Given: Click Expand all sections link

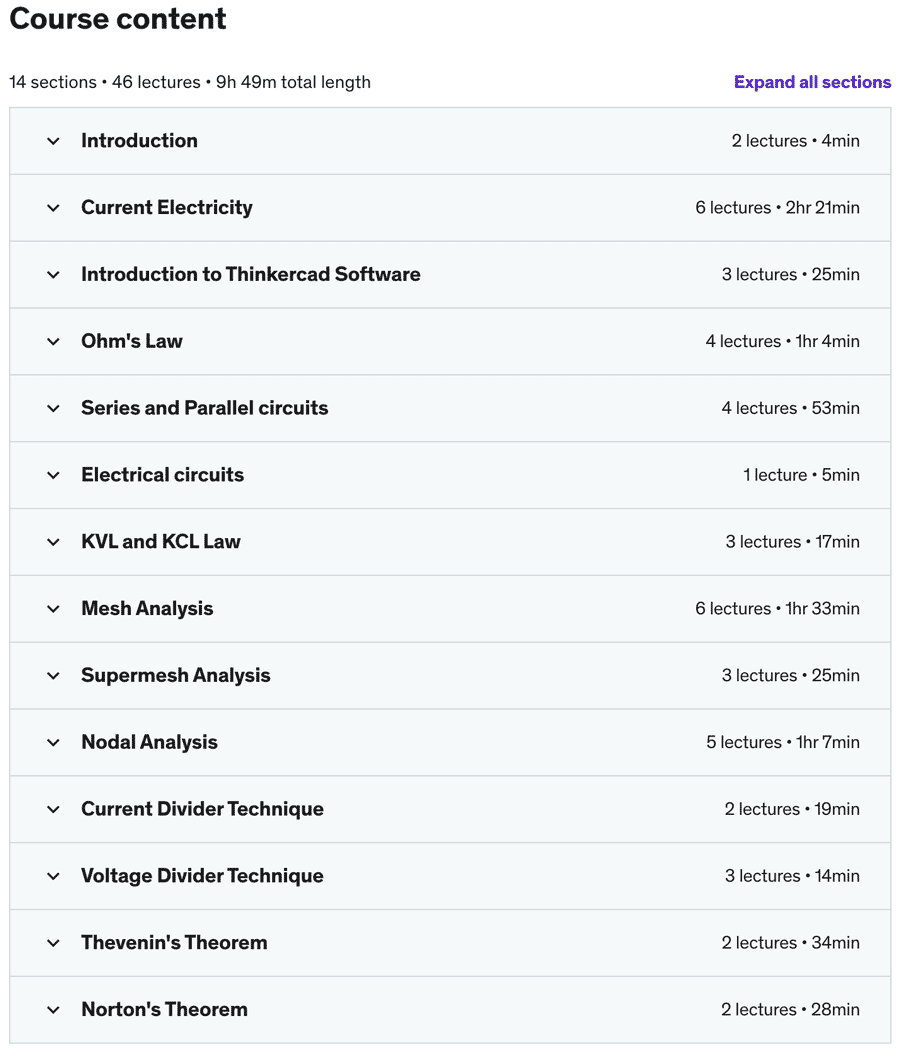Looking at the screenshot, I should pos(812,82).
